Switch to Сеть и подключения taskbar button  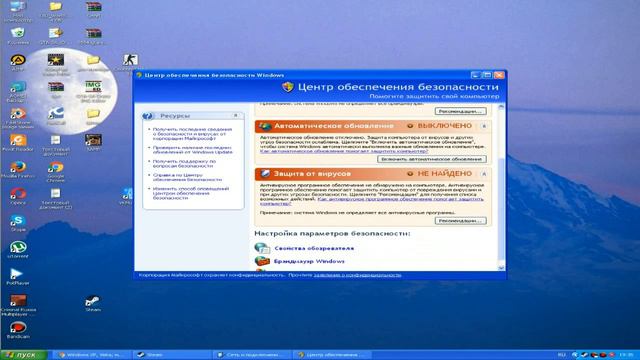coord(251,355)
